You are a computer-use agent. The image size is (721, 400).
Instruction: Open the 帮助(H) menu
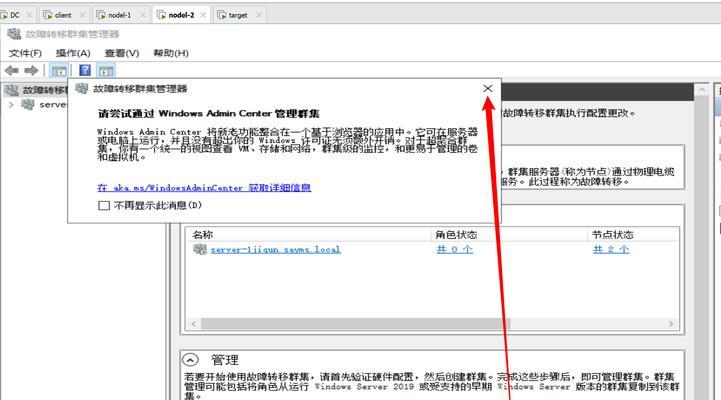coord(171,53)
